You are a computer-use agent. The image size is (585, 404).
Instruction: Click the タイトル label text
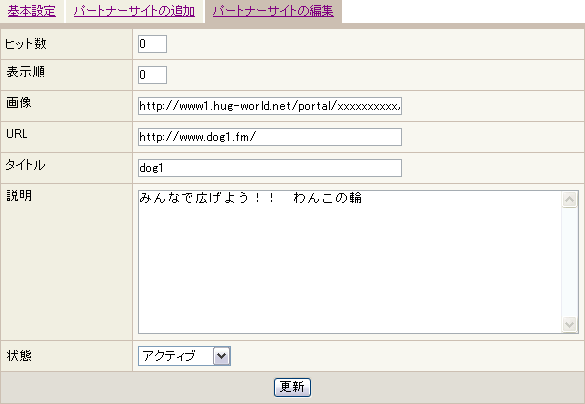click(25, 165)
